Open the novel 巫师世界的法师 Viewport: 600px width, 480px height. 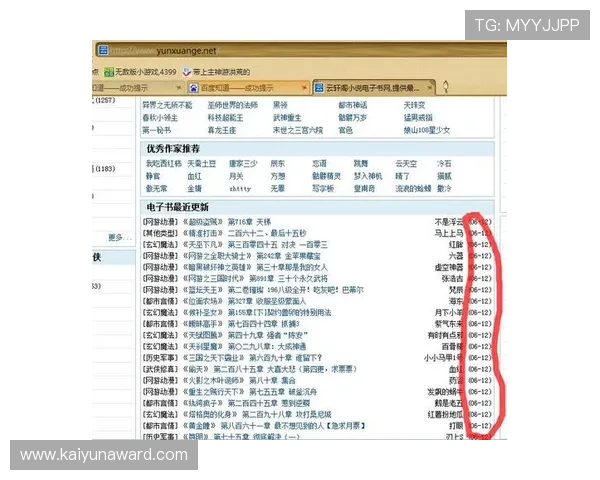click(233, 105)
